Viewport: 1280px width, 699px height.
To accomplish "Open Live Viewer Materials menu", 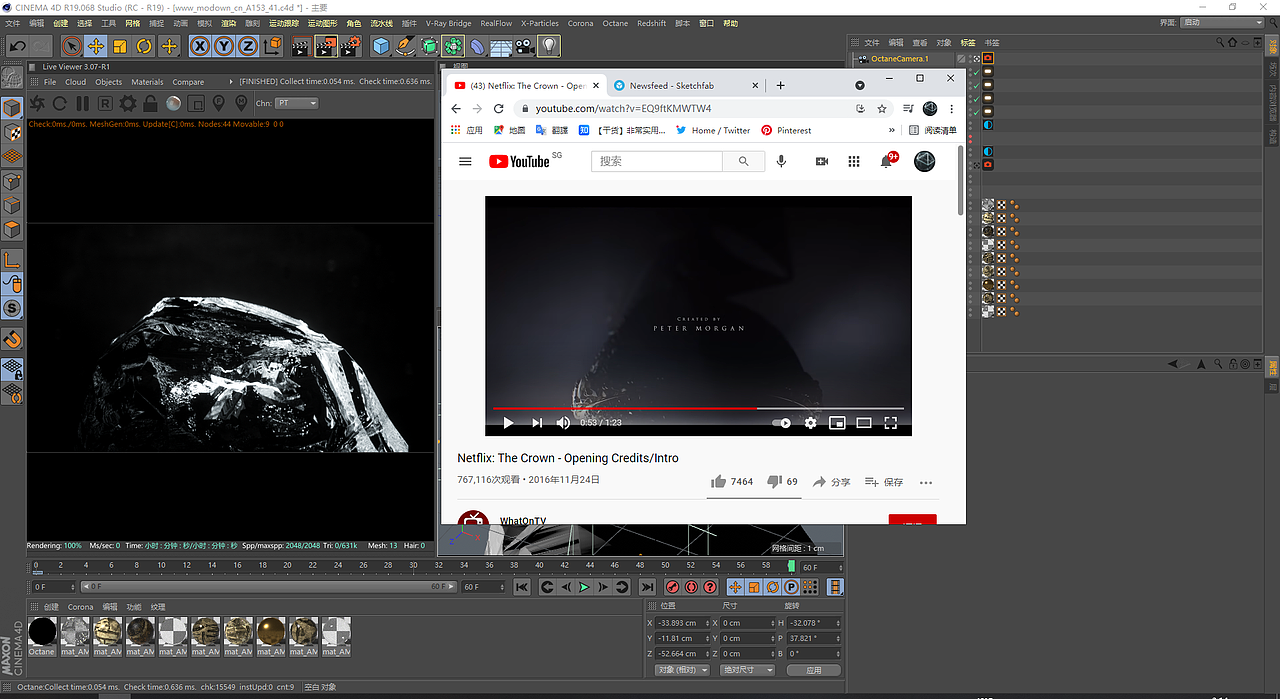I will (147, 82).
